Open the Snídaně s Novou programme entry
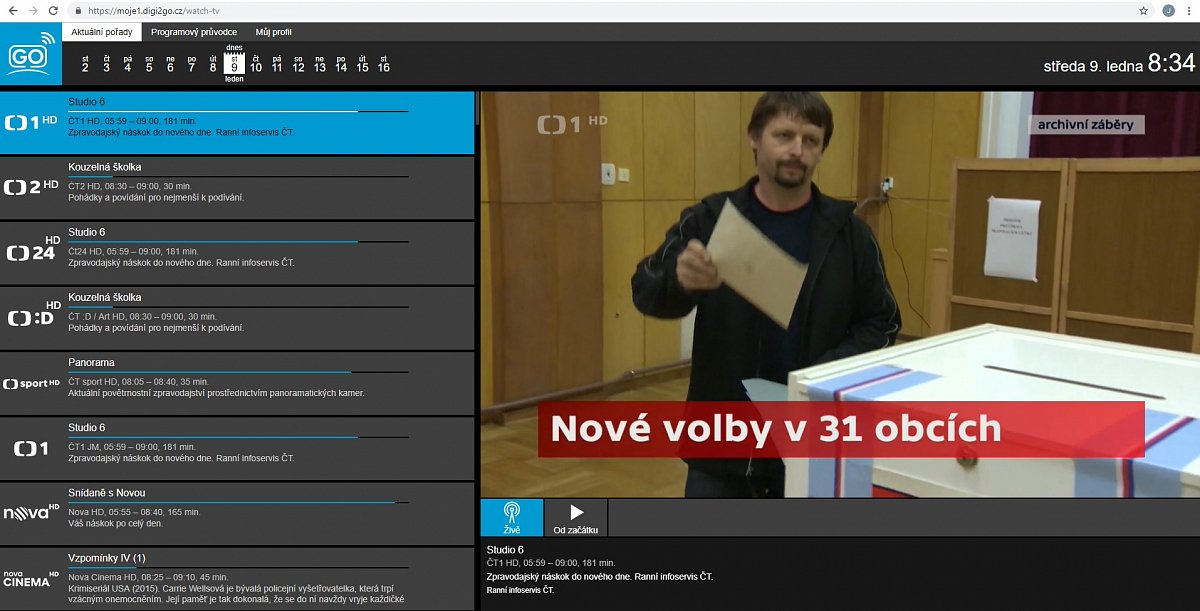Screen dimensions: 1200x611 pos(106,493)
